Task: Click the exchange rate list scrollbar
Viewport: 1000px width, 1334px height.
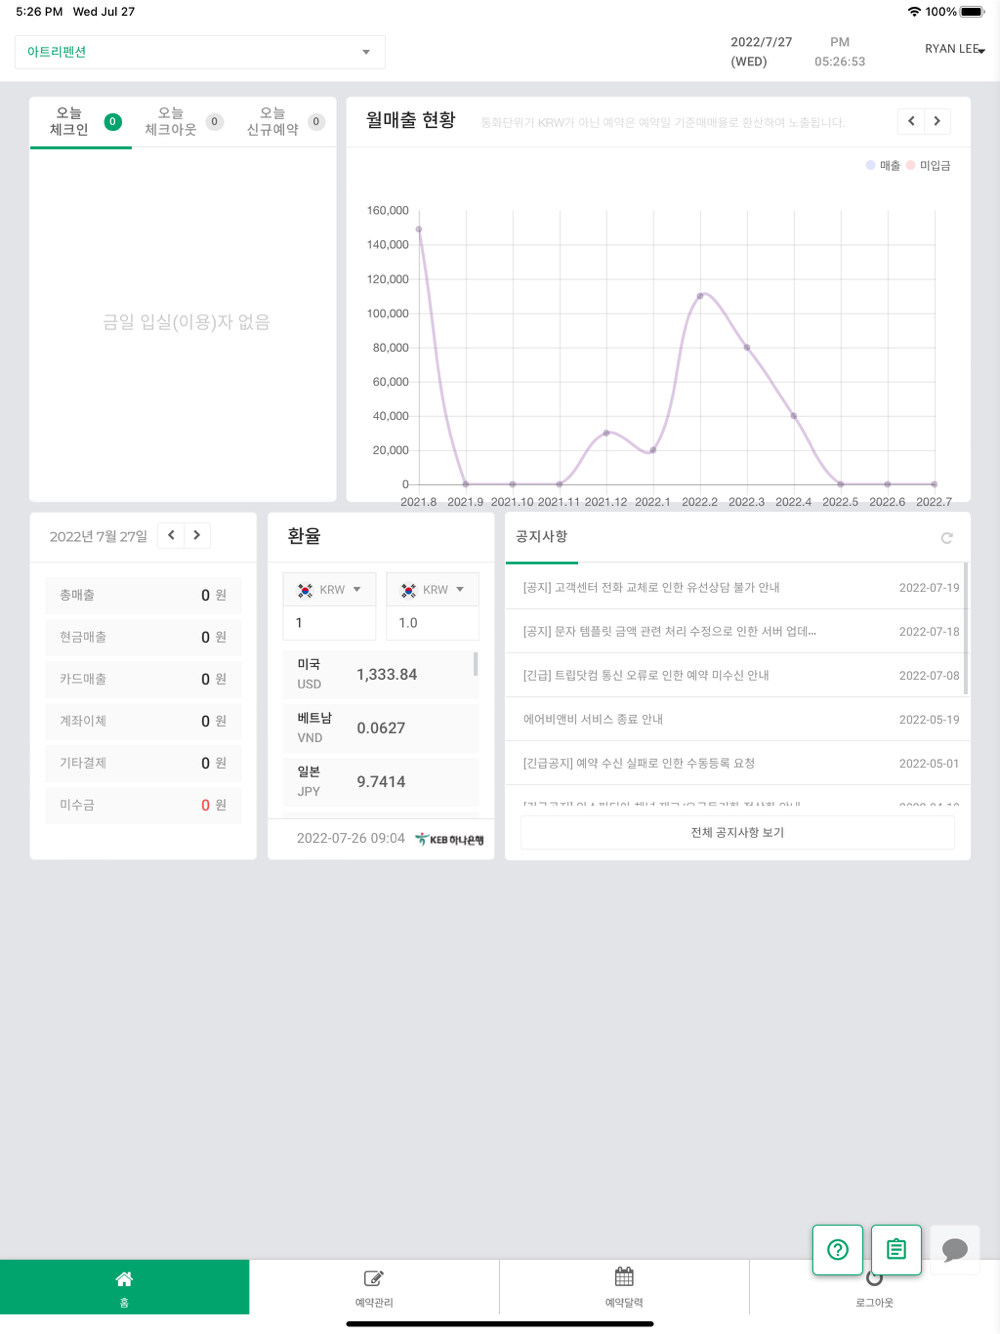Action: [x=476, y=664]
